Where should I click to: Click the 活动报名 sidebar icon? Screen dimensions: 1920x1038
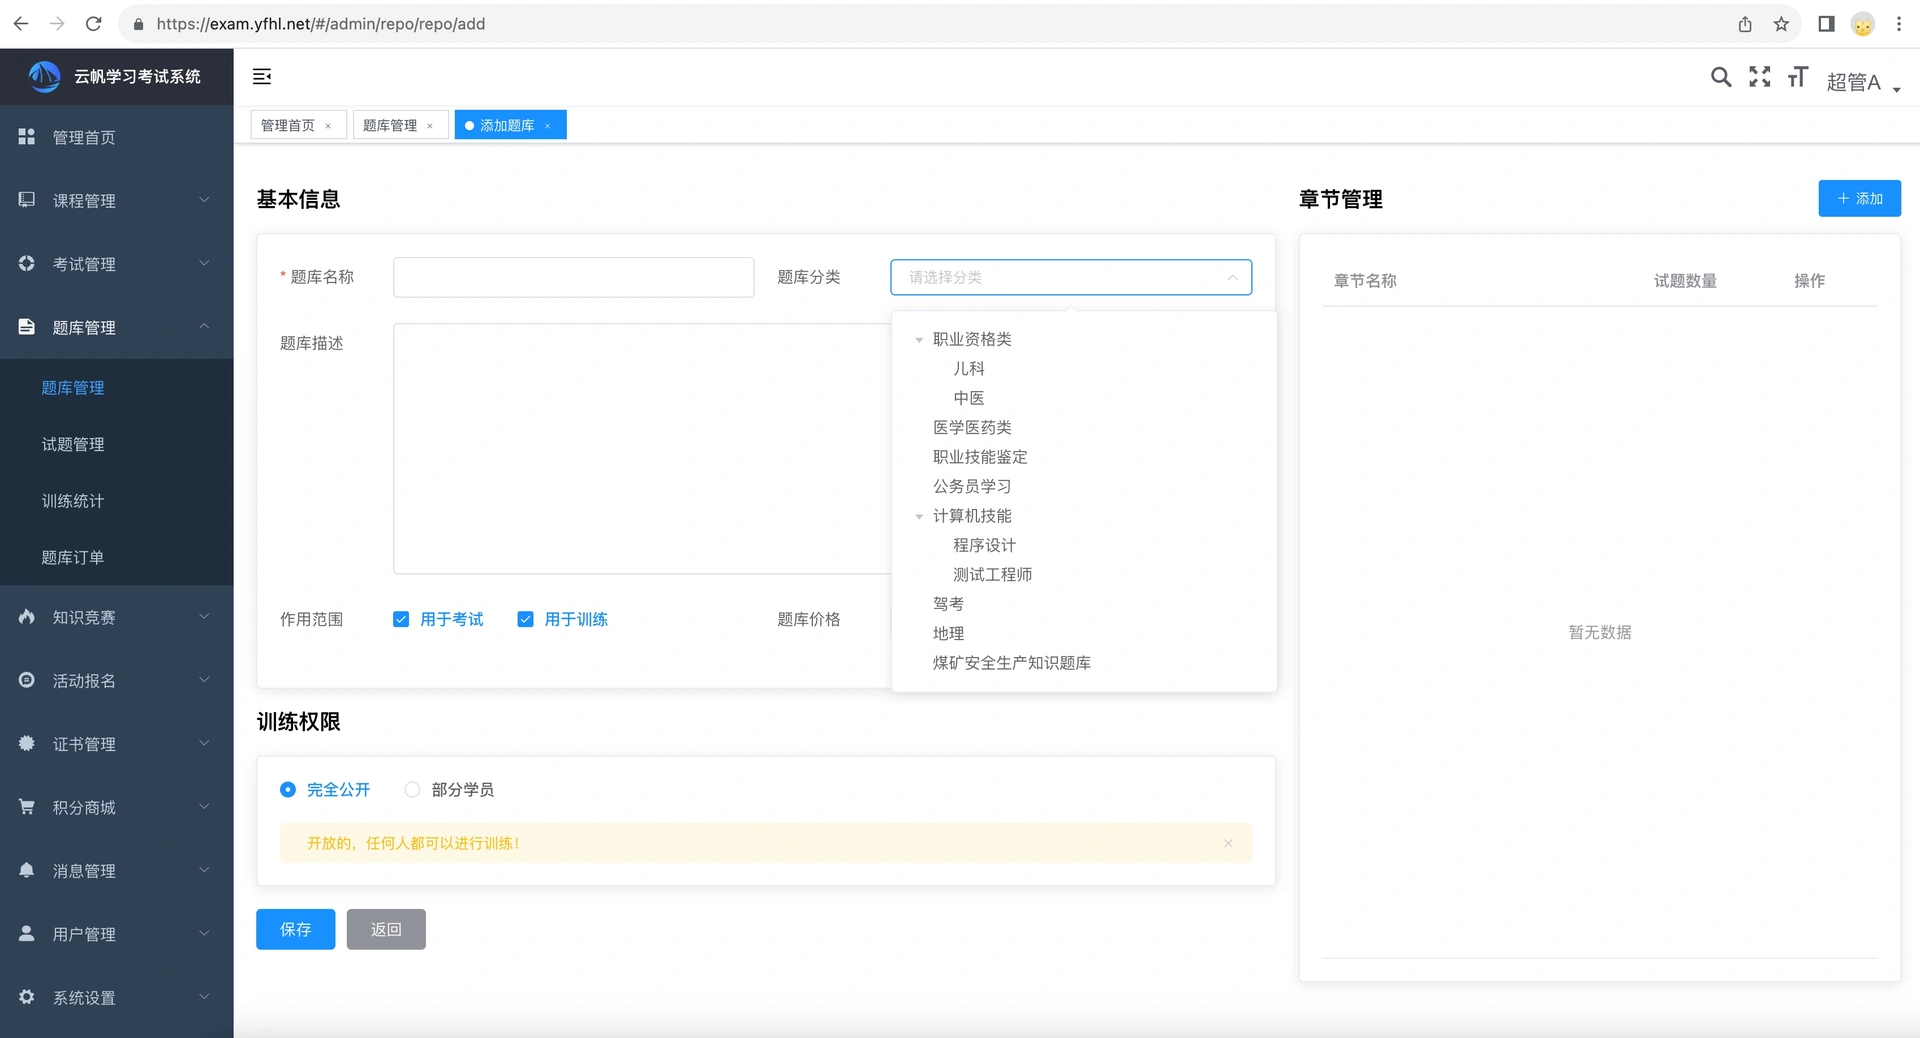(27, 680)
